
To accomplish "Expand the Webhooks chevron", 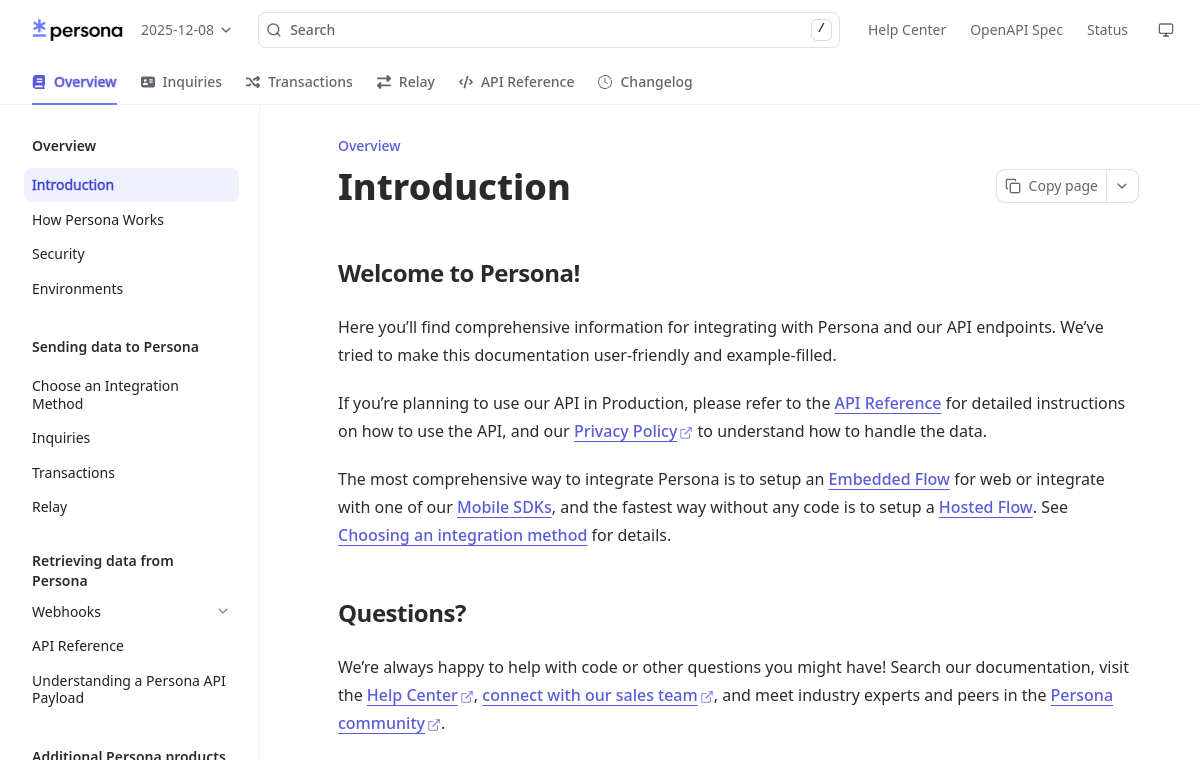I will pyautogui.click(x=223, y=611).
